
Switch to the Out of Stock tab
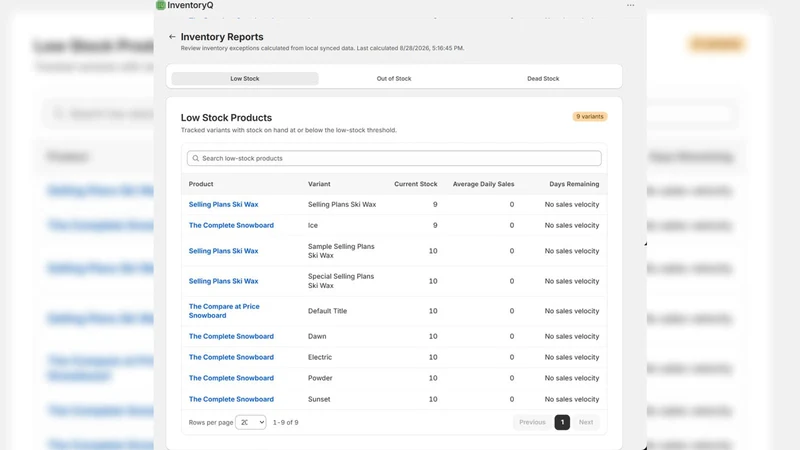(394, 79)
